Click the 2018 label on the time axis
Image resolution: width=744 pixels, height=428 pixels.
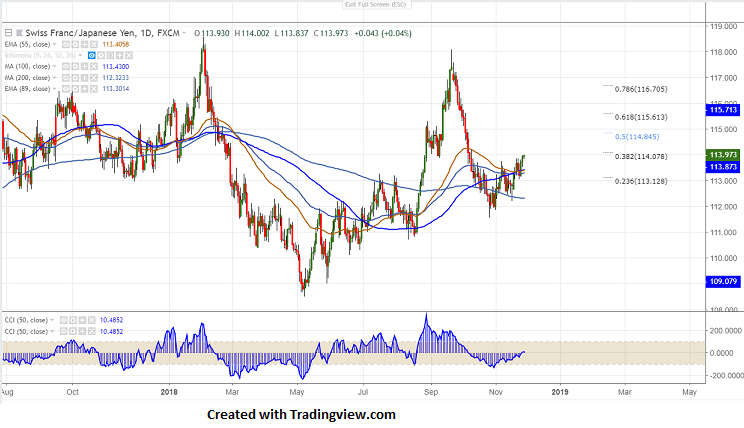click(x=169, y=392)
